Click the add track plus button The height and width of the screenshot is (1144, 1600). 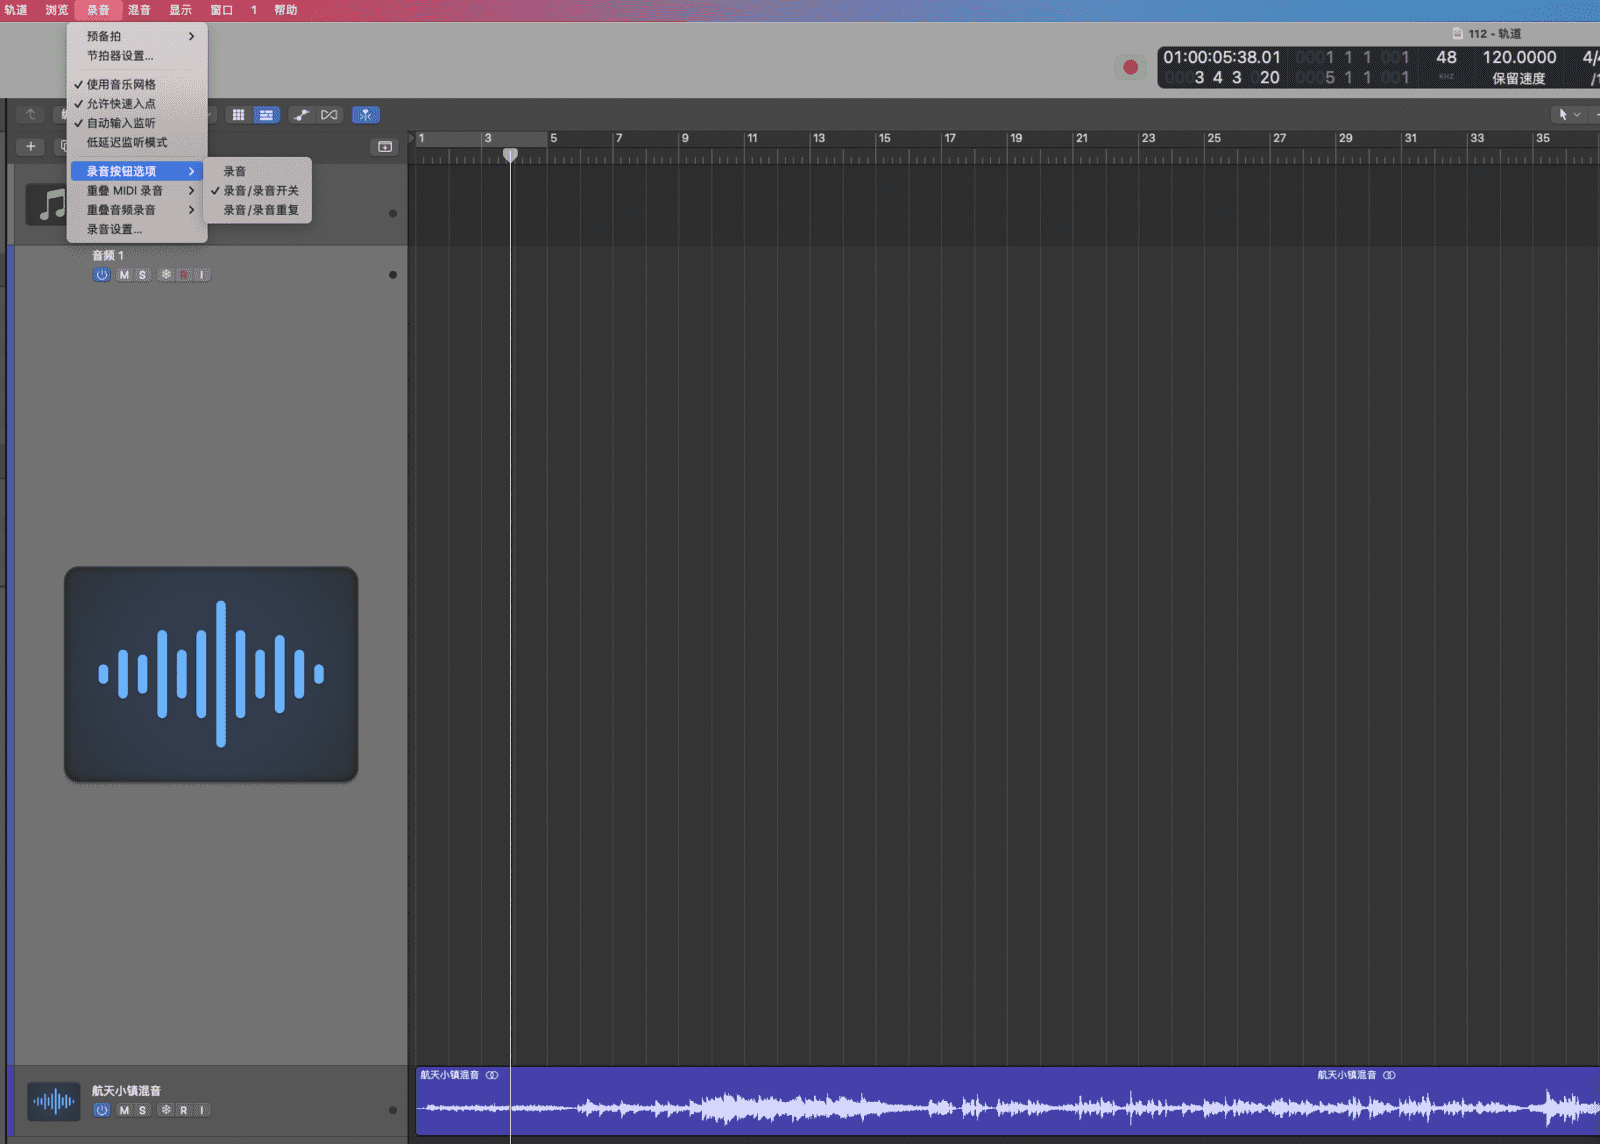31,146
